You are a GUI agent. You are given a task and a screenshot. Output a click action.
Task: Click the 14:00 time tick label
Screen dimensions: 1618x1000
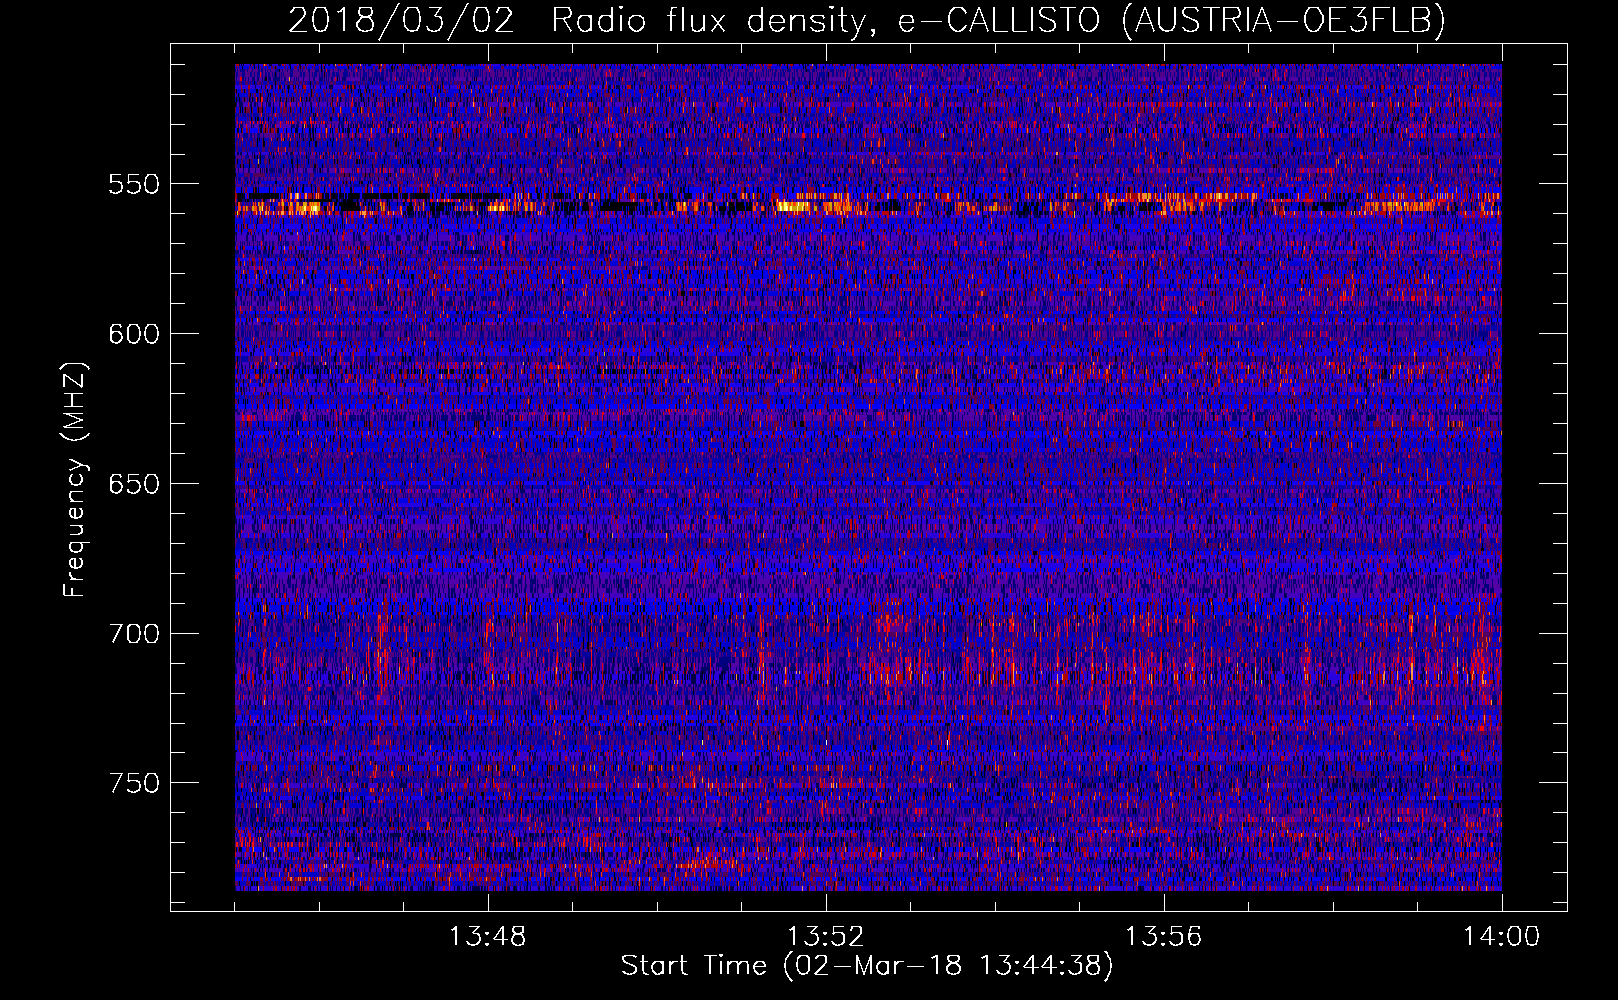[1501, 937]
